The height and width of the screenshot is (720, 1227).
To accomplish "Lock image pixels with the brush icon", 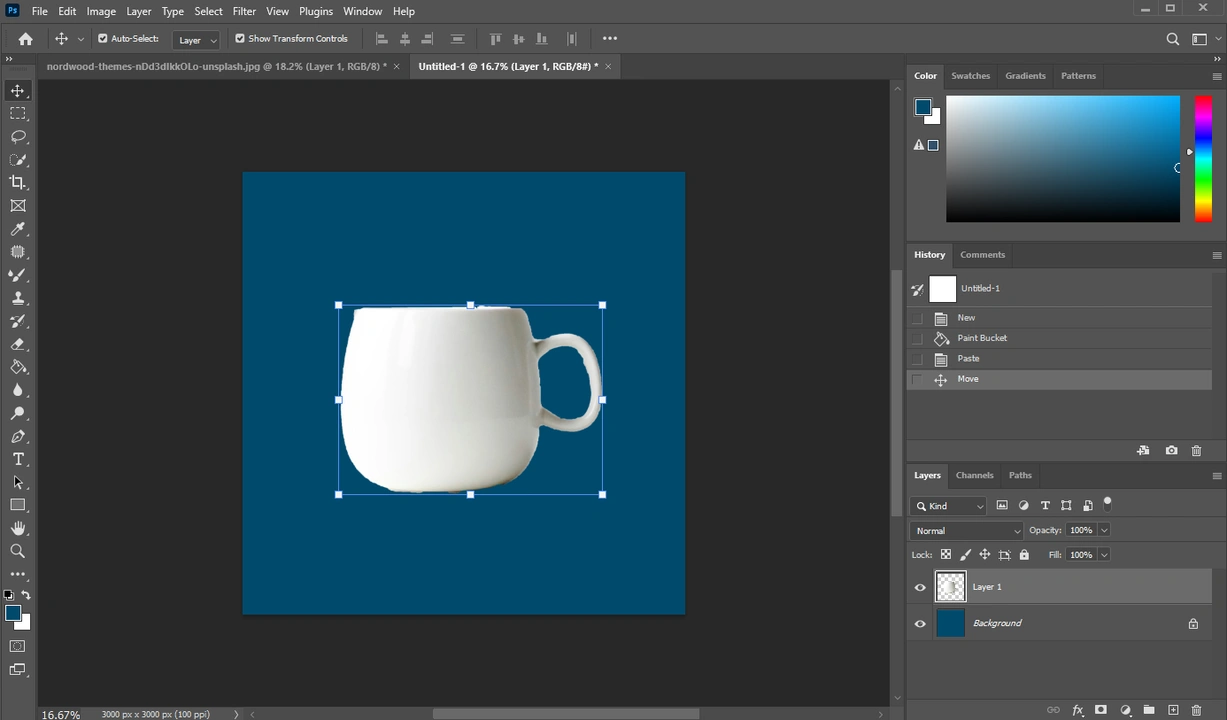I will tap(965, 555).
